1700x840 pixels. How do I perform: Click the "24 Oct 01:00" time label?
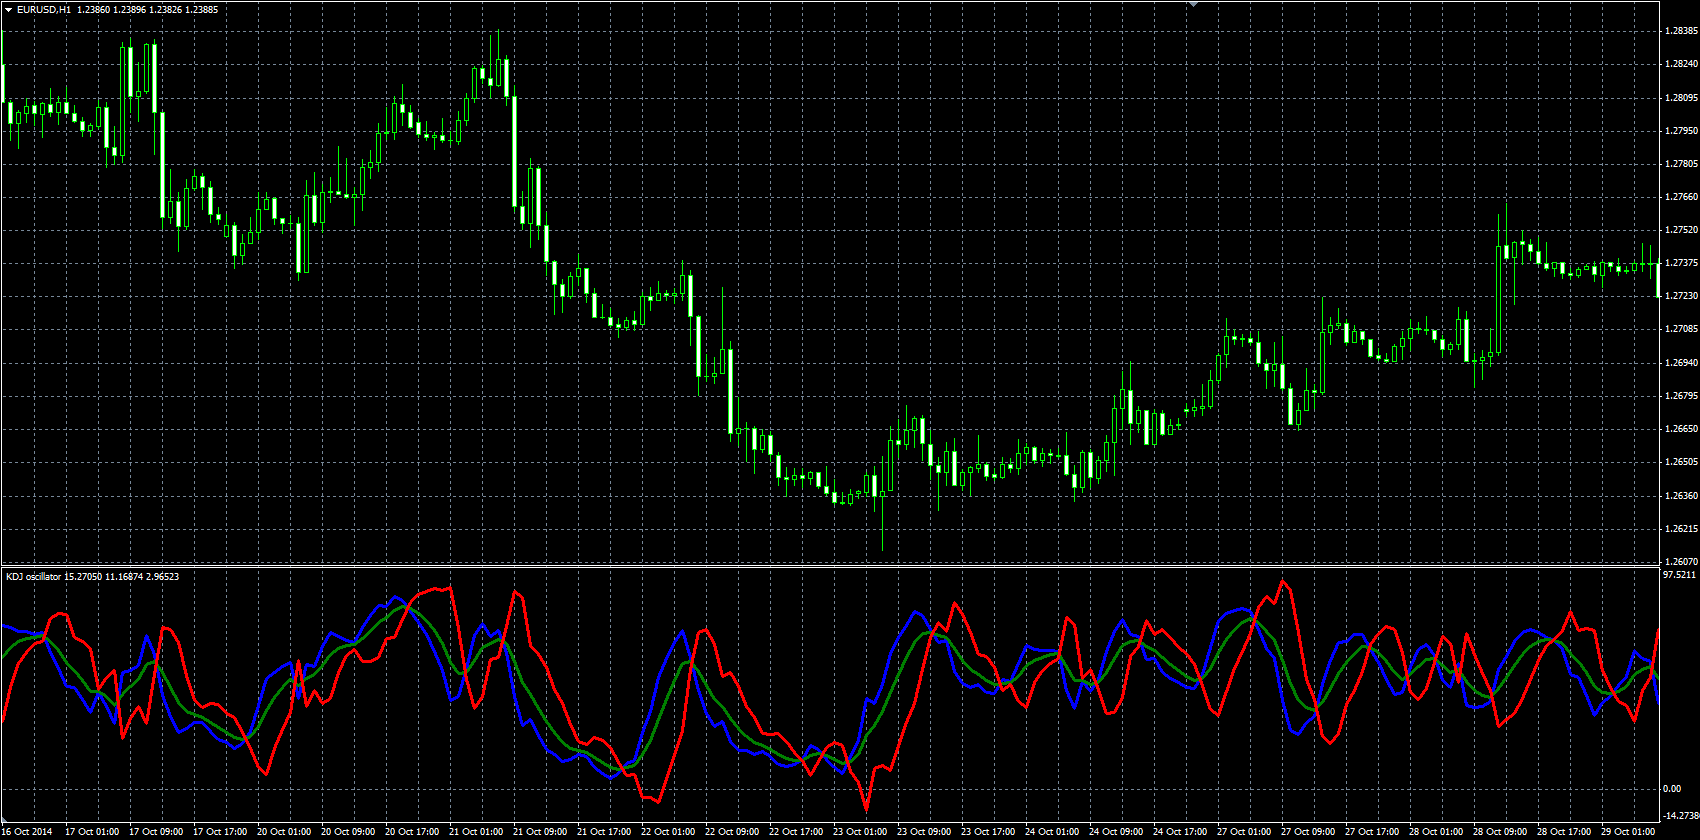click(x=1052, y=832)
